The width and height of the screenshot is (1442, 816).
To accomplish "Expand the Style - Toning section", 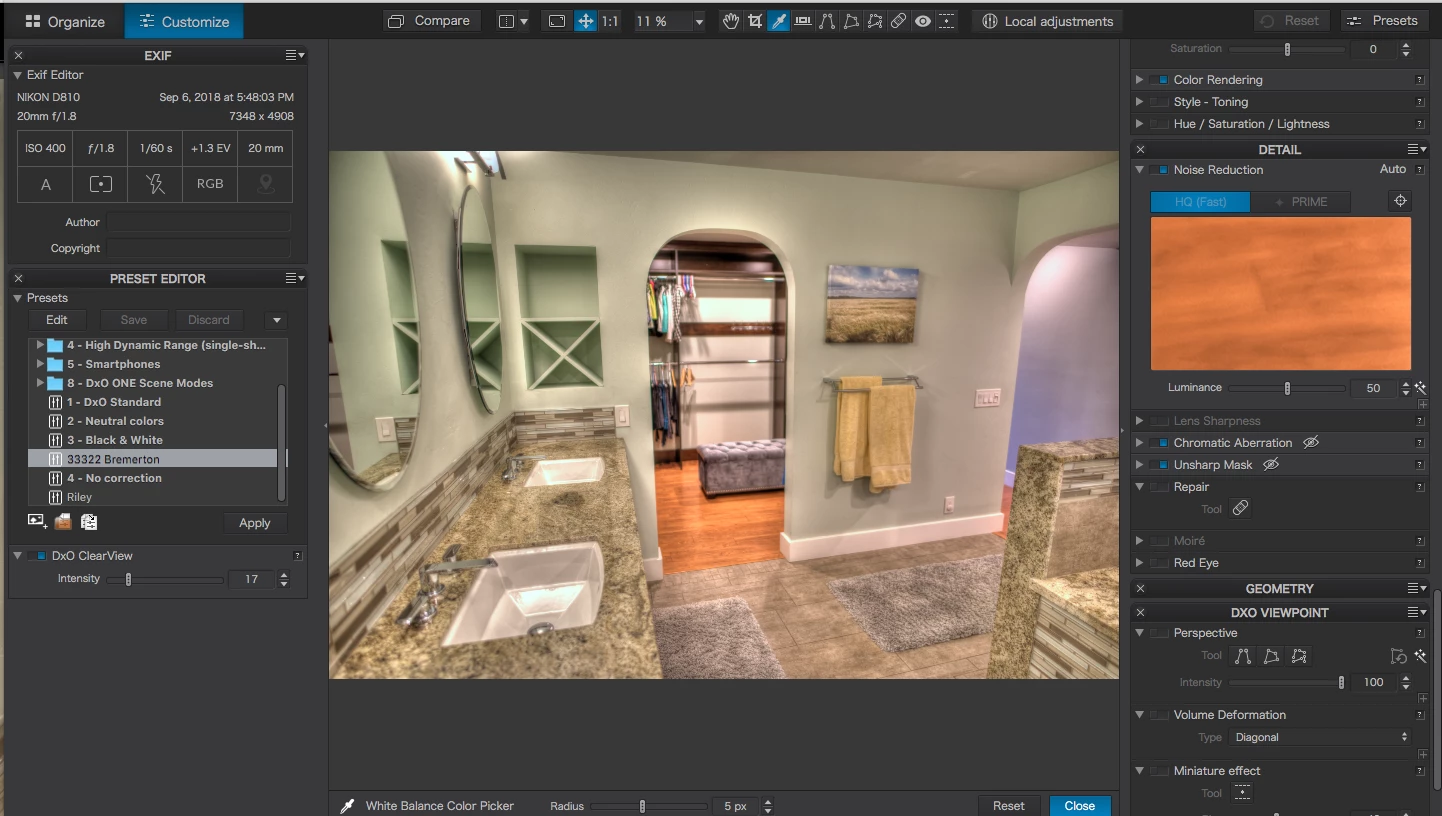I will (1139, 102).
